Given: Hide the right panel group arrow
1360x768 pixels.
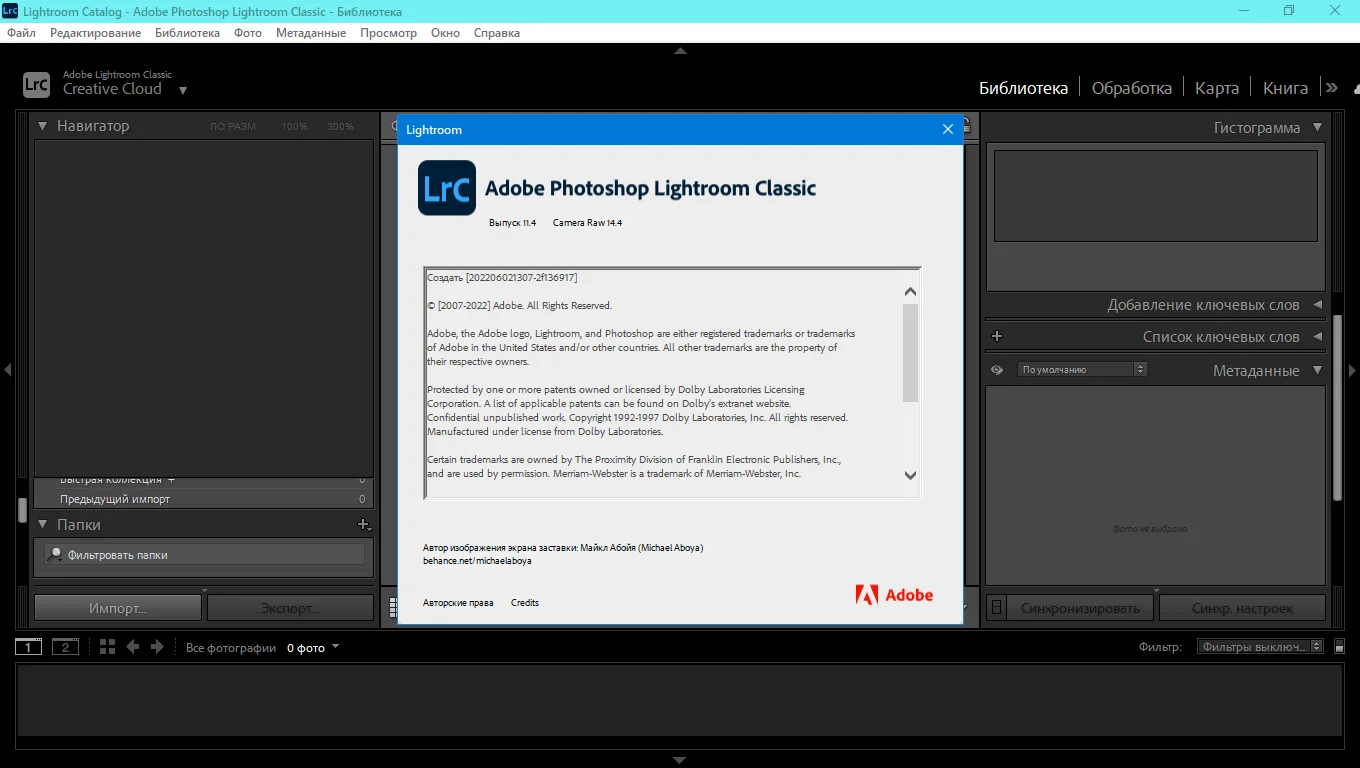Looking at the screenshot, I should [x=1353, y=370].
